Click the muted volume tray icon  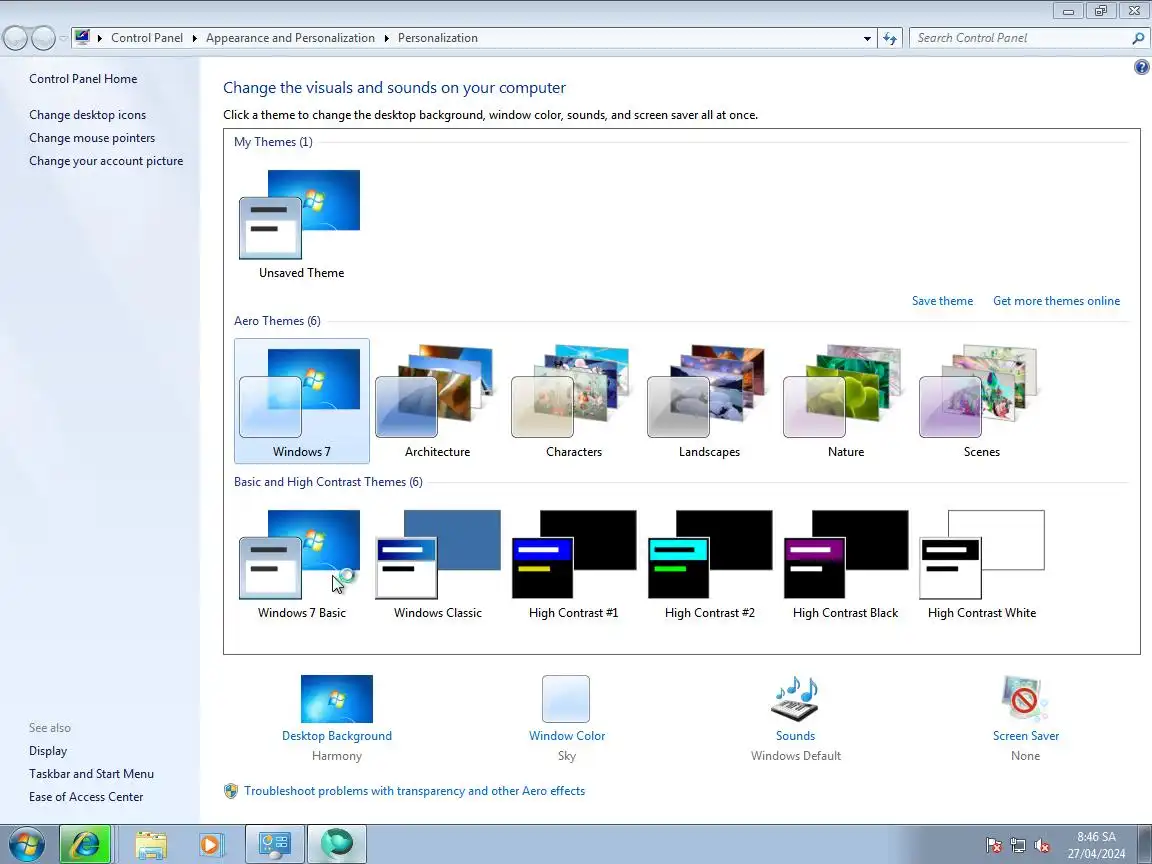click(x=1041, y=846)
